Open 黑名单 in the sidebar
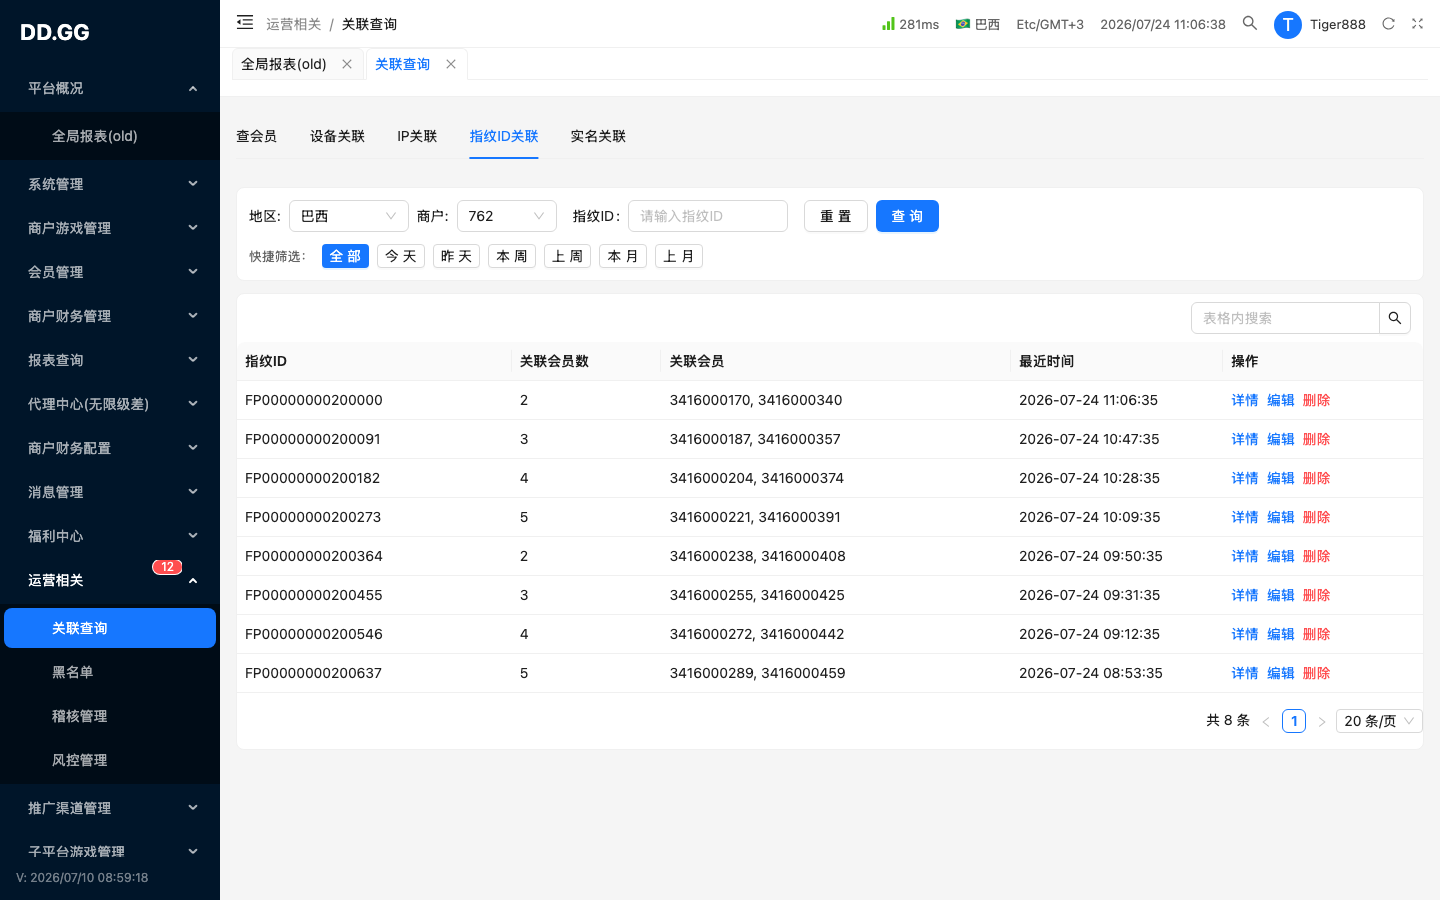 click(110, 672)
